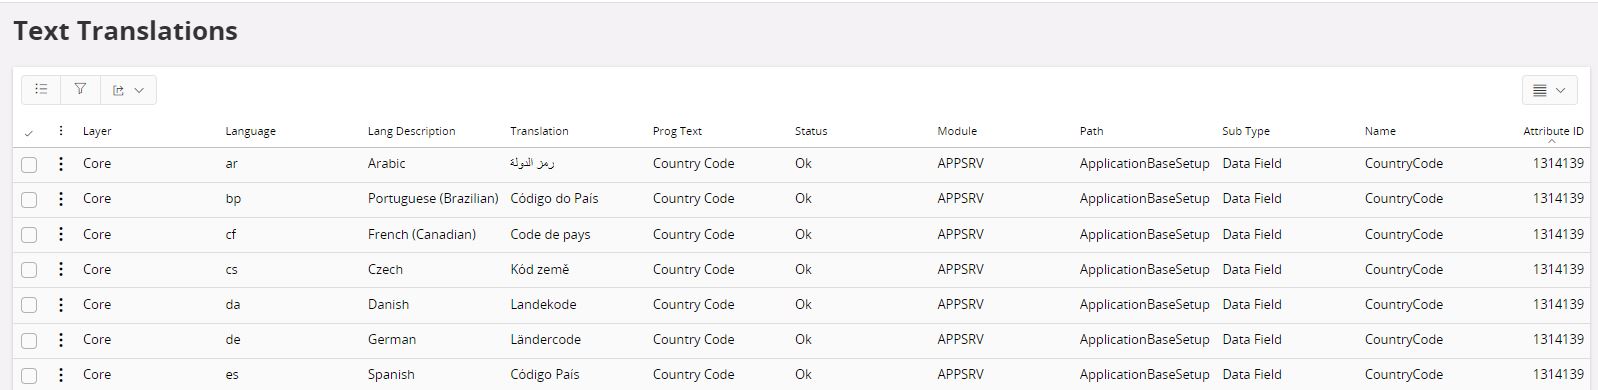Toggle the select-all checkmark in header
This screenshot has height=390, width=1598.
28,132
